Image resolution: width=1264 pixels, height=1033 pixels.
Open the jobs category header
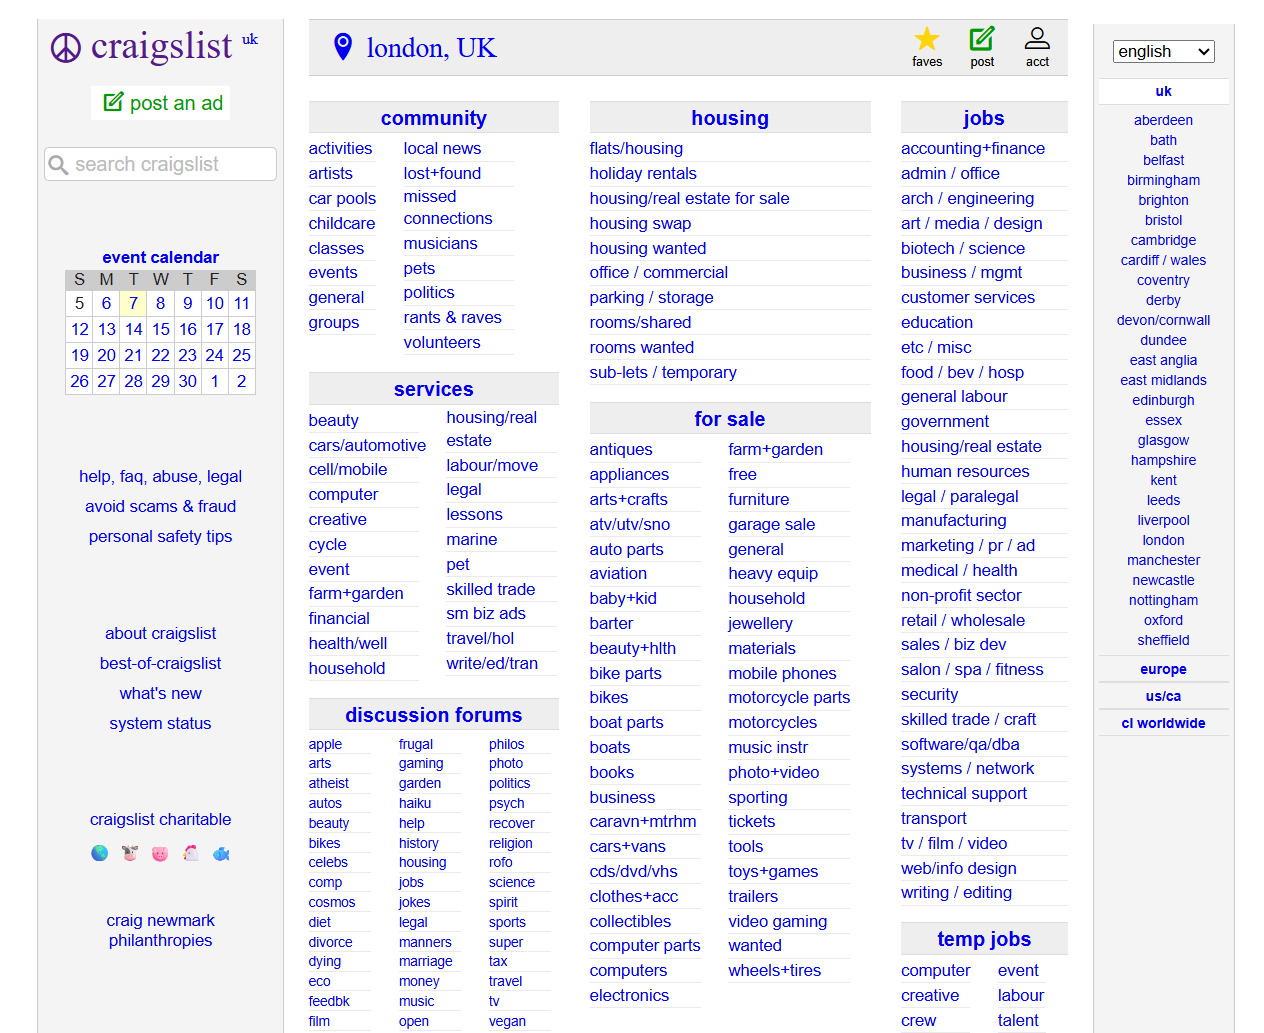[984, 118]
